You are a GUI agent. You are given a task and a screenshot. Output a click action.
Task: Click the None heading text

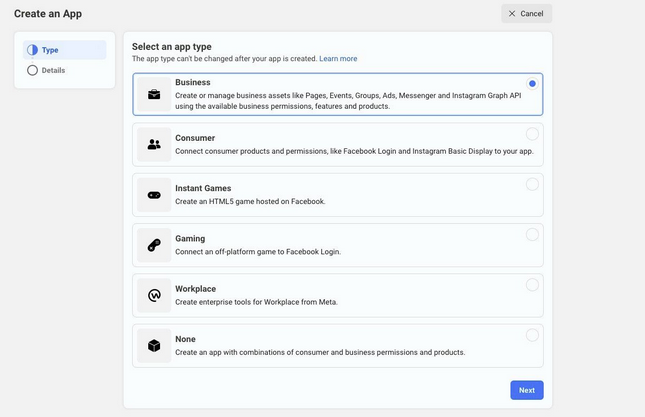click(185, 339)
